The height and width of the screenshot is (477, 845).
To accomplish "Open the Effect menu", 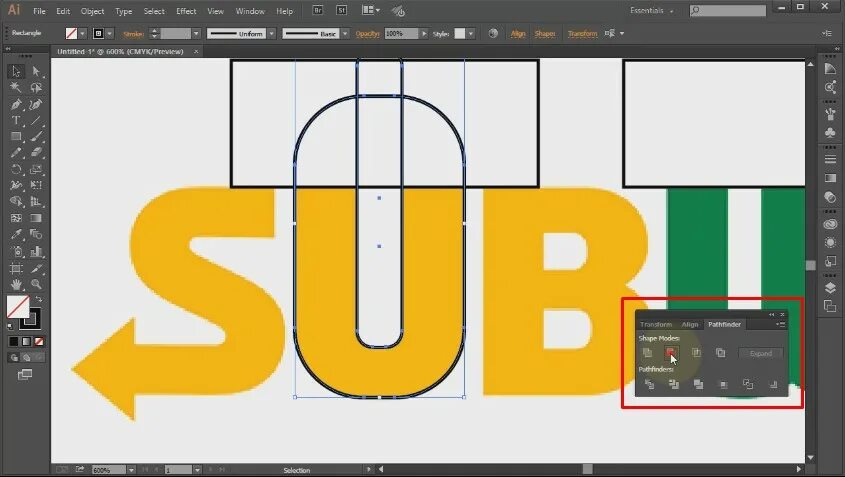I will tap(186, 11).
